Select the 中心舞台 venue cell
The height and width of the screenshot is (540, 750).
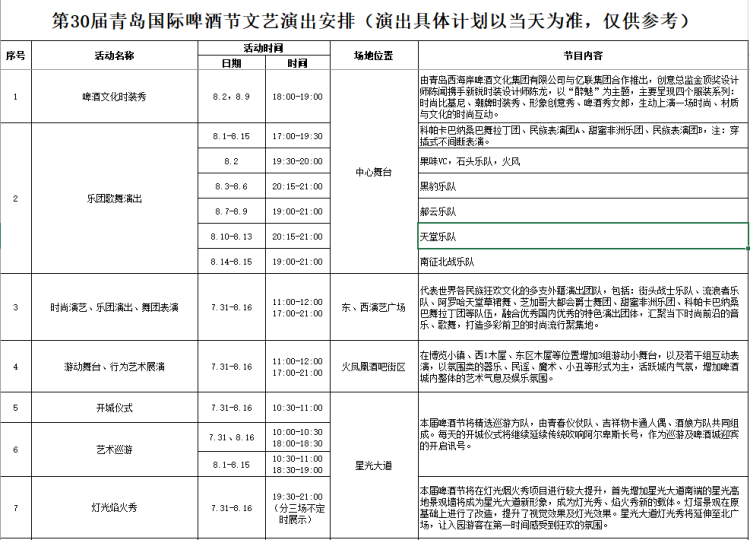(374, 172)
